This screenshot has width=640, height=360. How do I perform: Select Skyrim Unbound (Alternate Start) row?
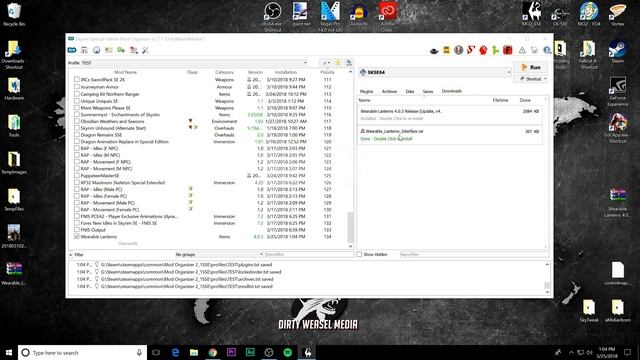coord(209,128)
